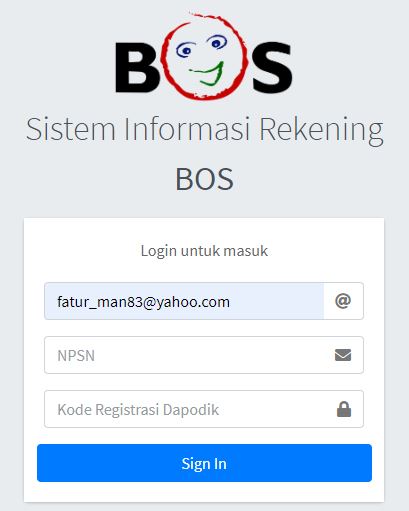This screenshot has width=409, height=511.
Task: Click the Sign In label text
Action: point(204,464)
